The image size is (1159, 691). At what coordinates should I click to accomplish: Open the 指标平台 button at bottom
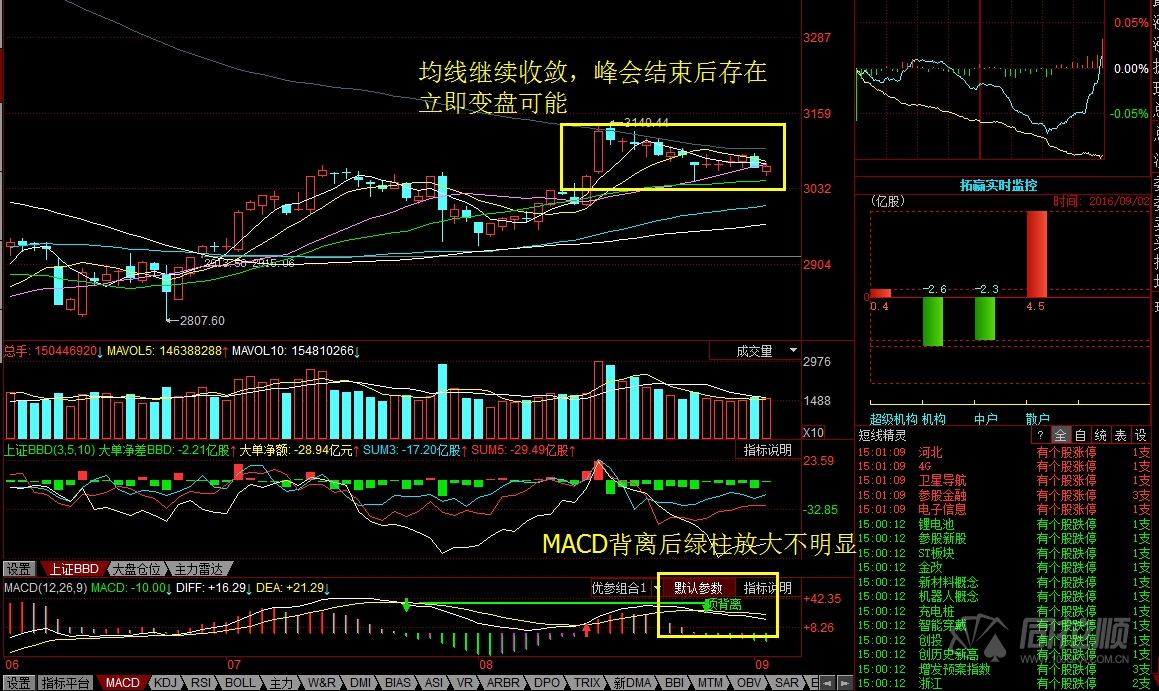click(66, 682)
